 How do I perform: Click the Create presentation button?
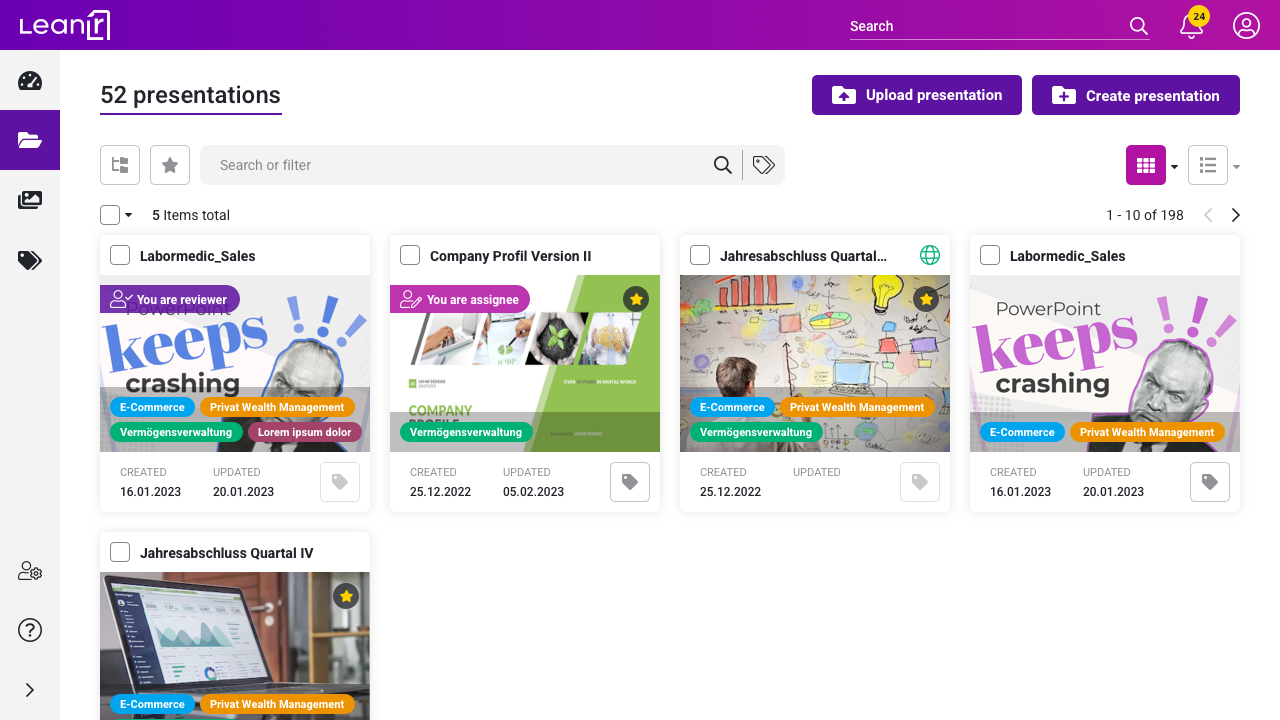[1136, 95]
